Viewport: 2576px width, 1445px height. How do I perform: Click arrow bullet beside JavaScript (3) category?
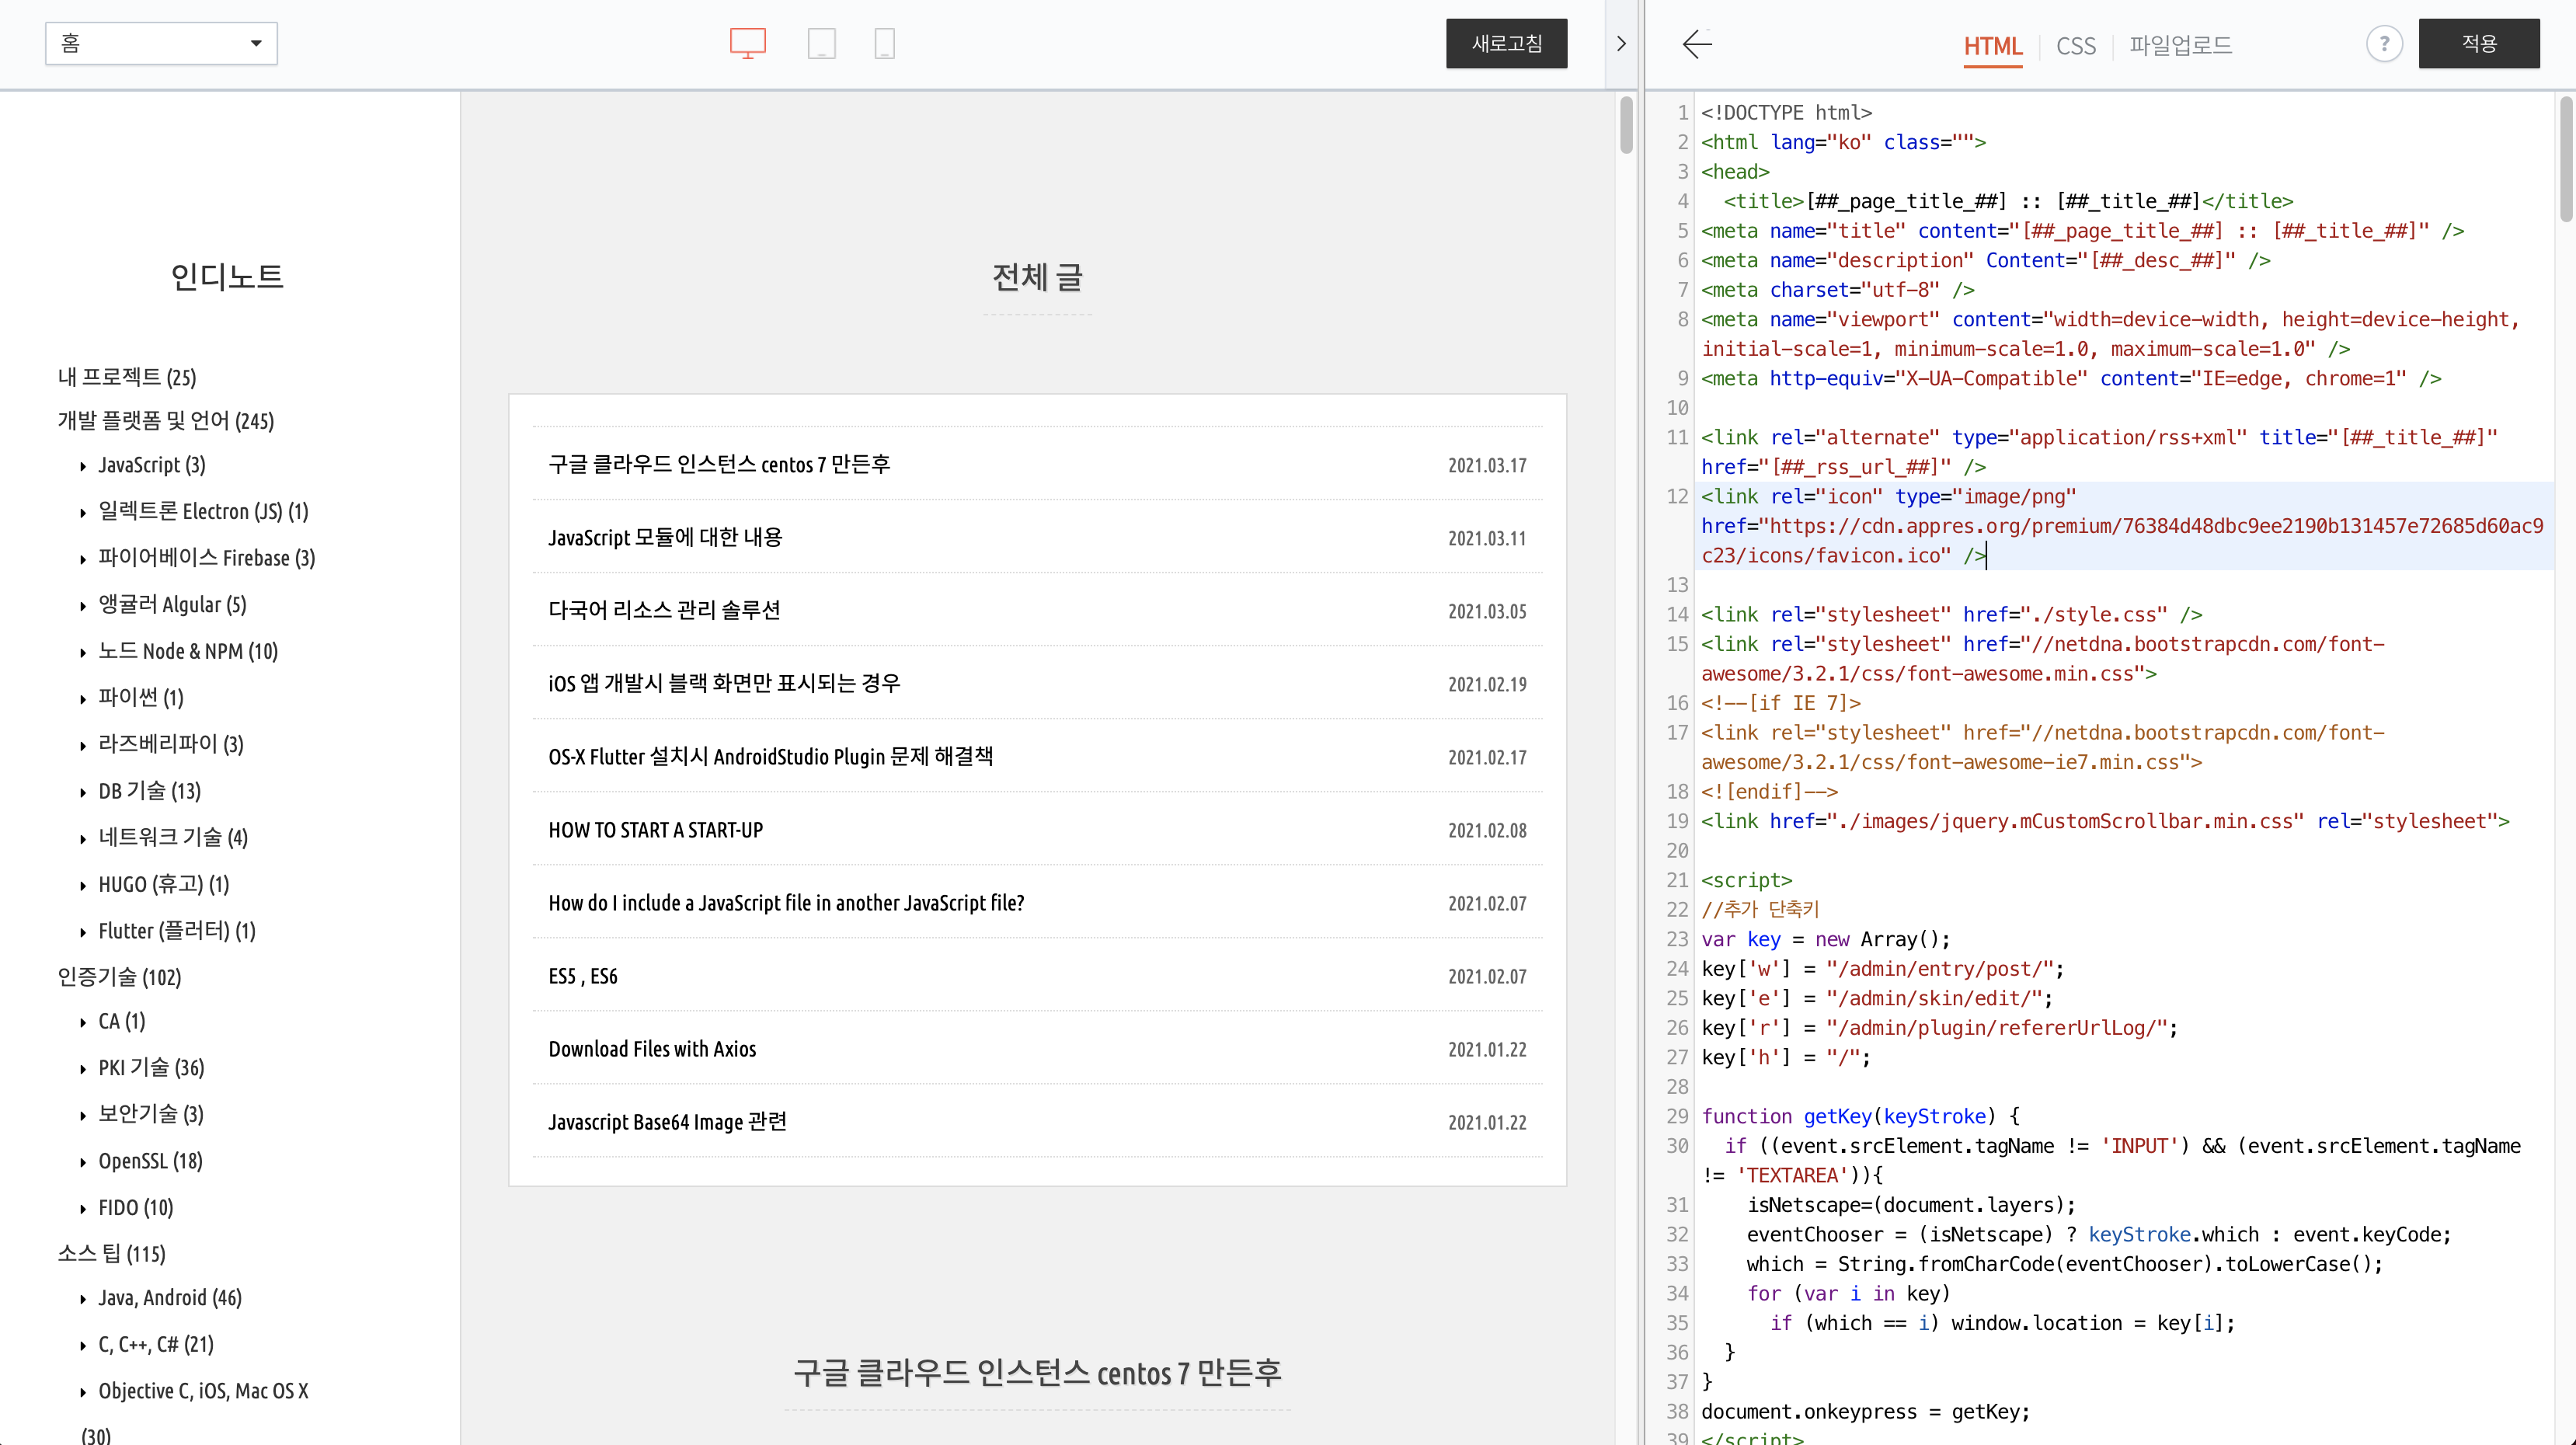click(x=83, y=466)
